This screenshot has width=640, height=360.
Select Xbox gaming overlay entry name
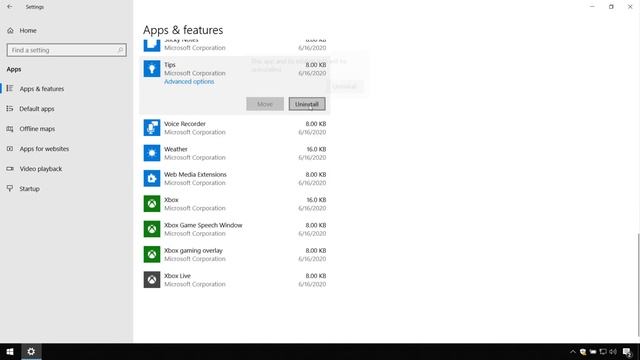pos(193,250)
